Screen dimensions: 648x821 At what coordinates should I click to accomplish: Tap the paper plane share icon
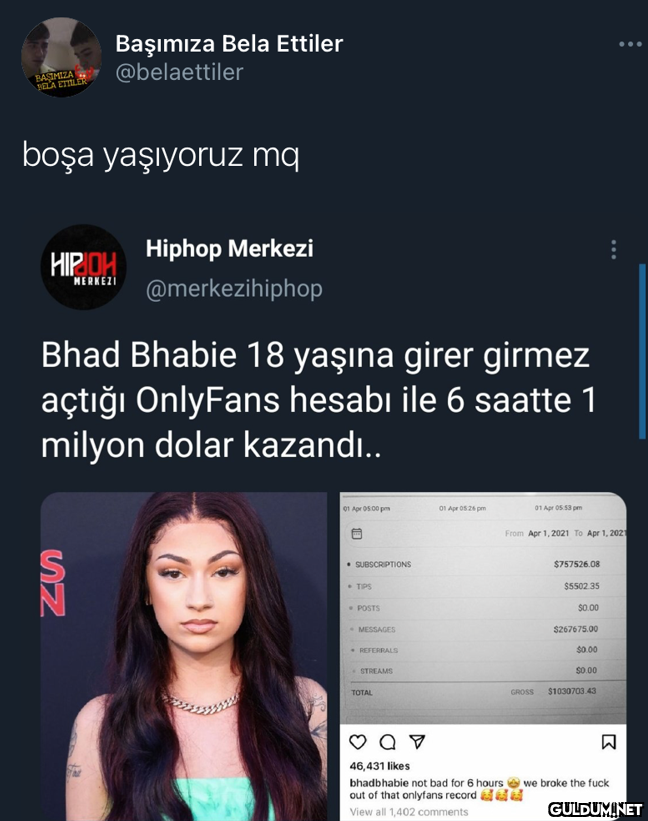(x=417, y=741)
